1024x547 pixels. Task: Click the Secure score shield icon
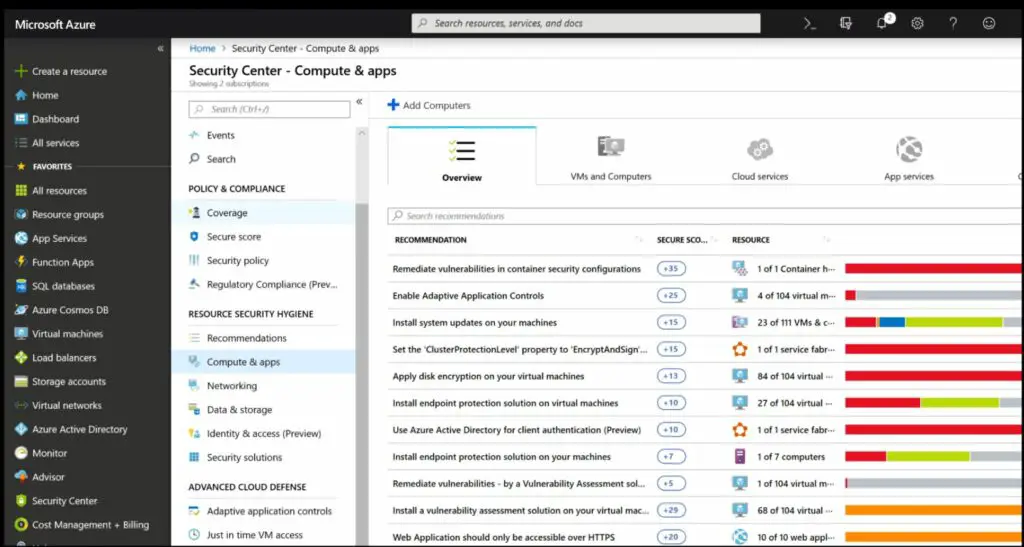(194, 236)
